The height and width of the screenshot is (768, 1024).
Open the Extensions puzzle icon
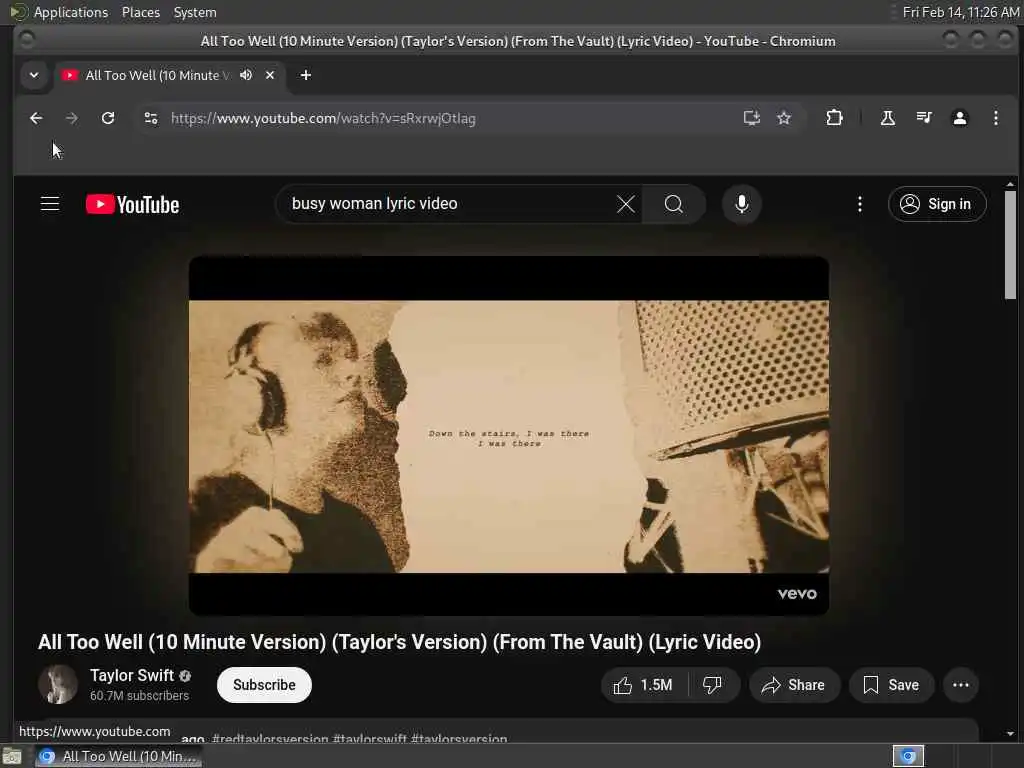click(x=834, y=118)
